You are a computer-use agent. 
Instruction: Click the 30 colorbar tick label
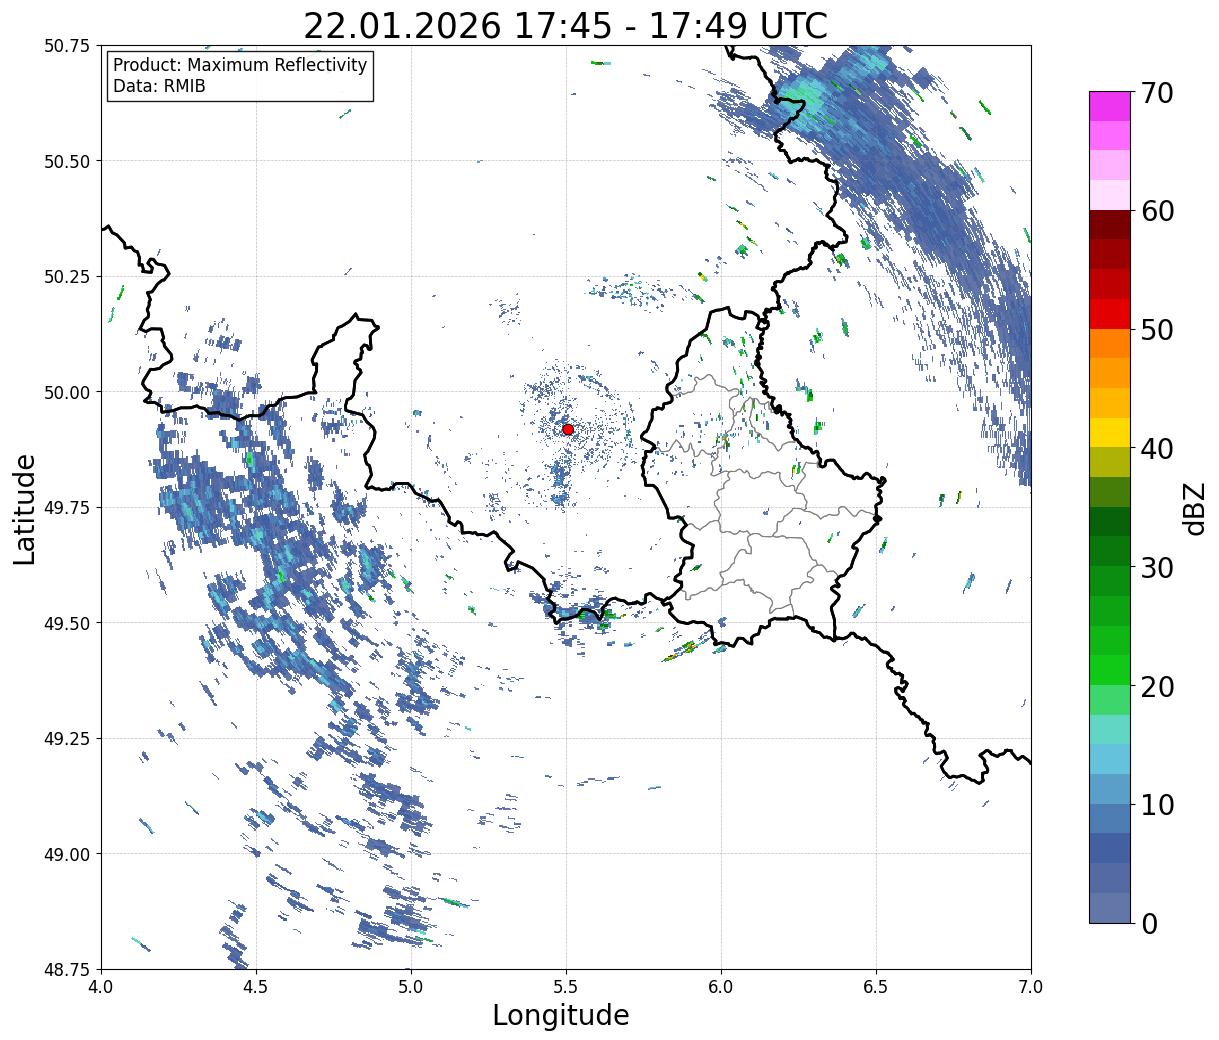(1157, 567)
